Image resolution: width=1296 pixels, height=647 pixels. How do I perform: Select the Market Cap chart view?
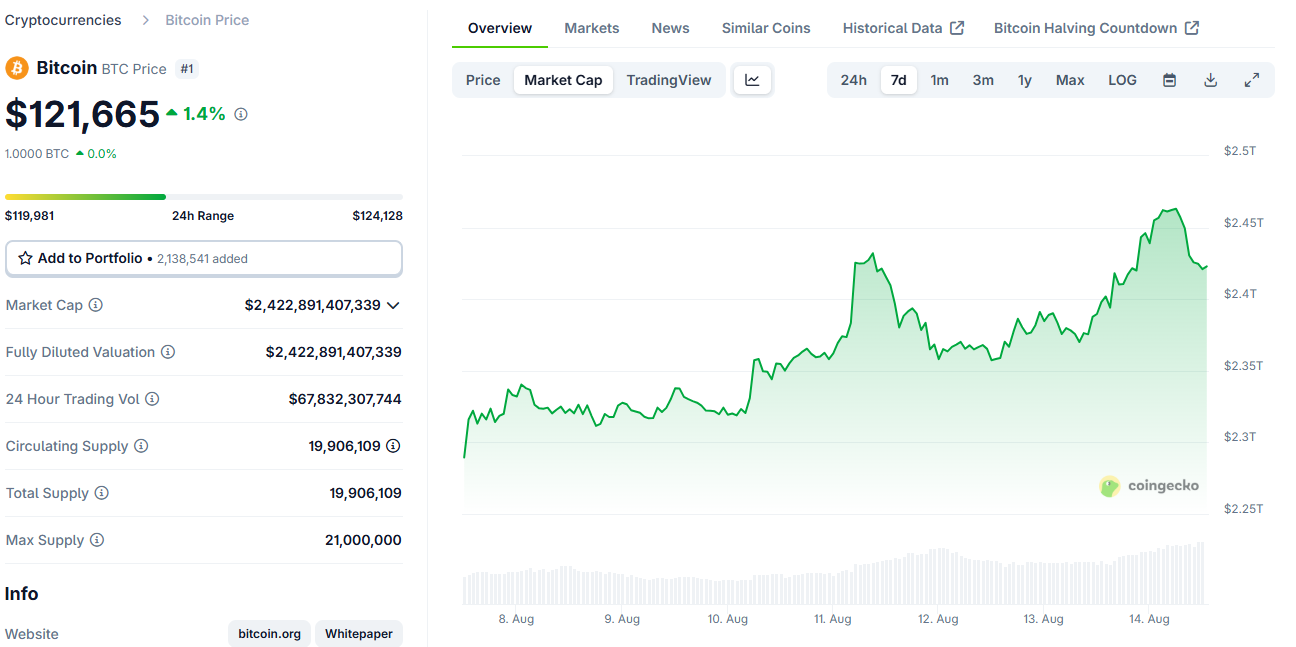(x=563, y=80)
